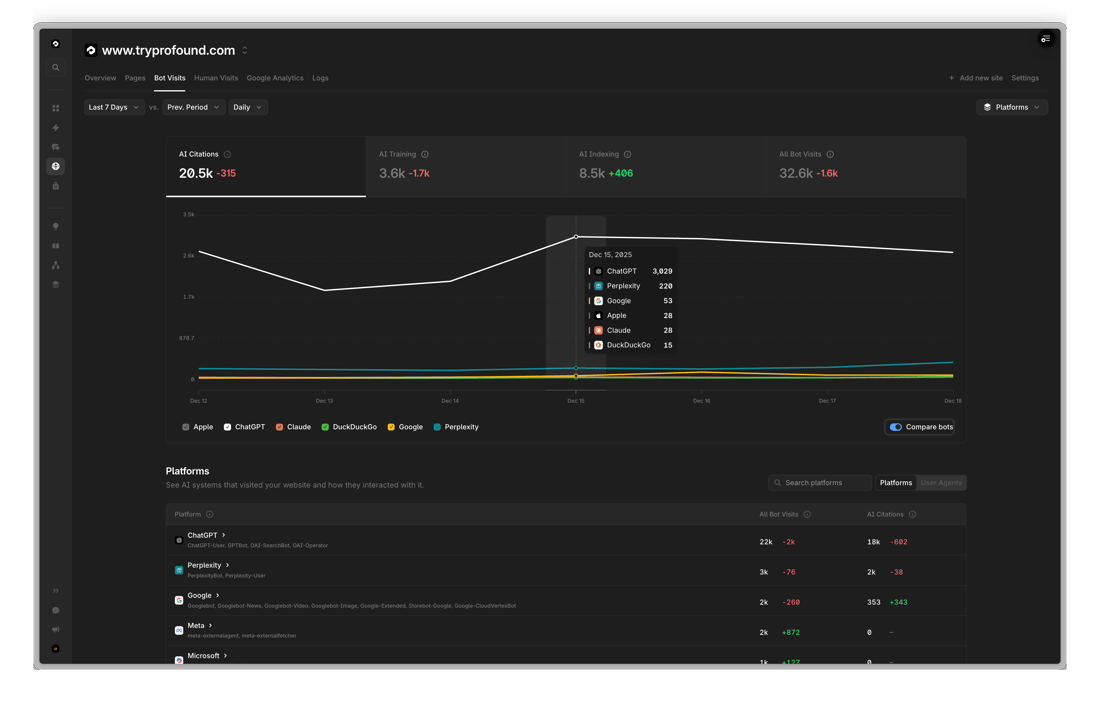Select the AI Citations metric card
Screen dimensions: 1100x714
click(266, 167)
